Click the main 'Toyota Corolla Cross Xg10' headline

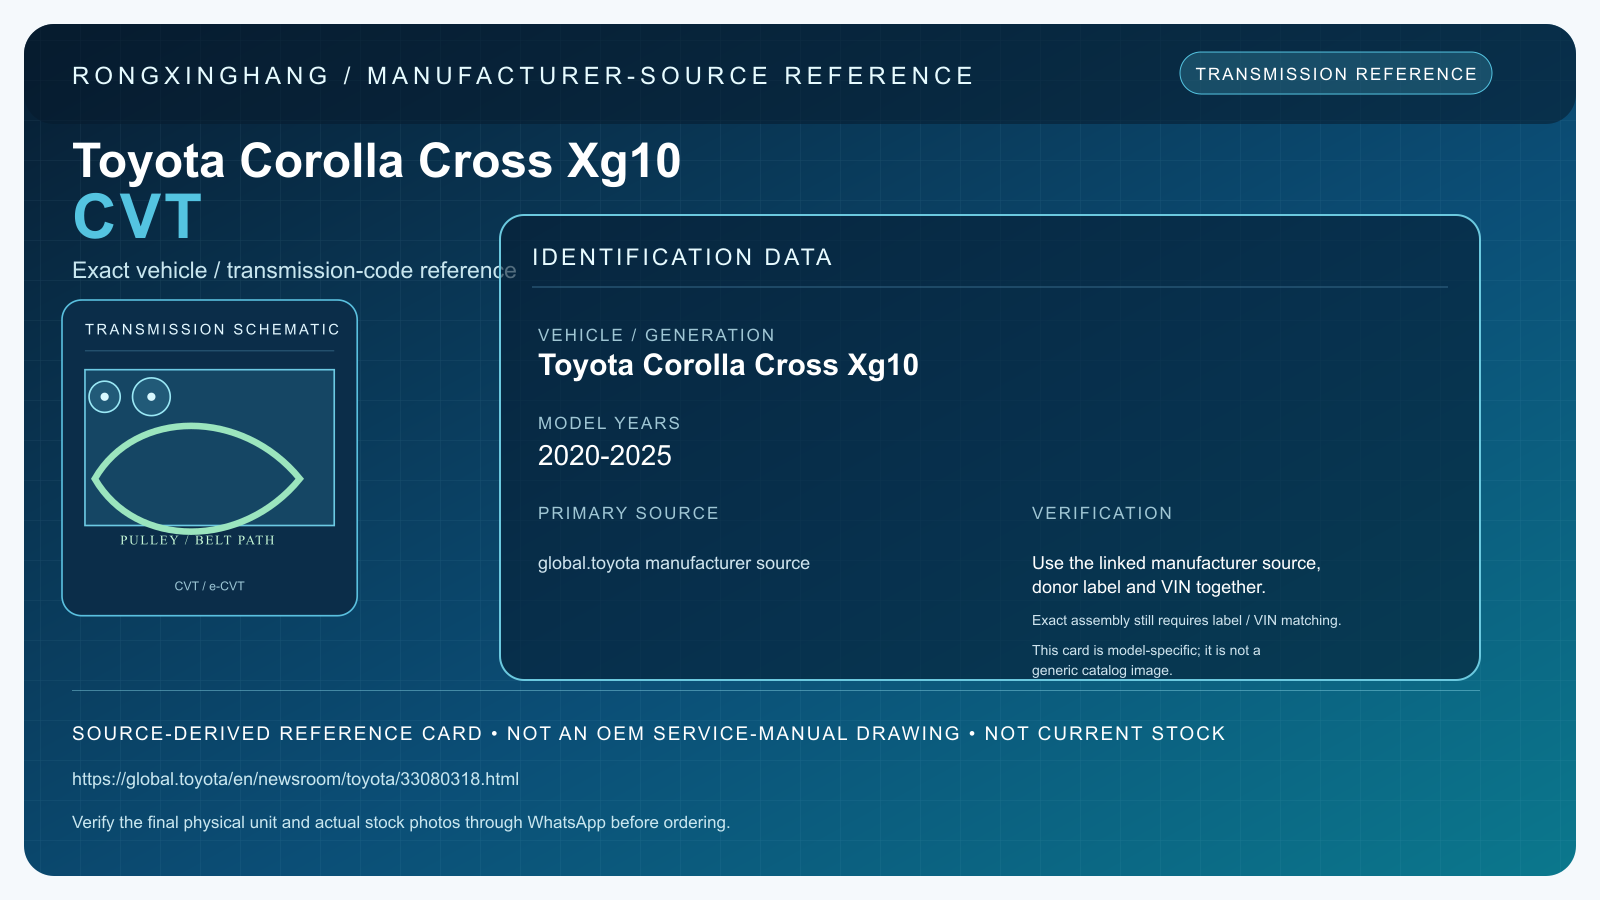[x=377, y=161]
